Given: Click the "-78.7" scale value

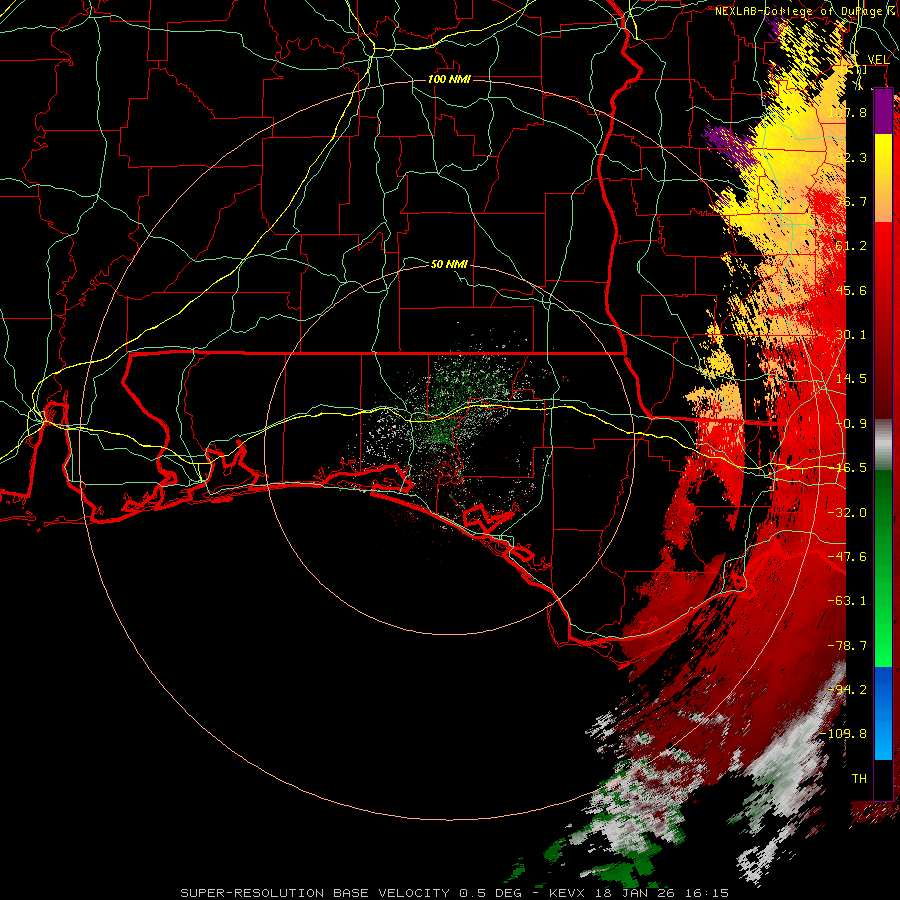Looking at the screenshot, I should coord(848,646).
